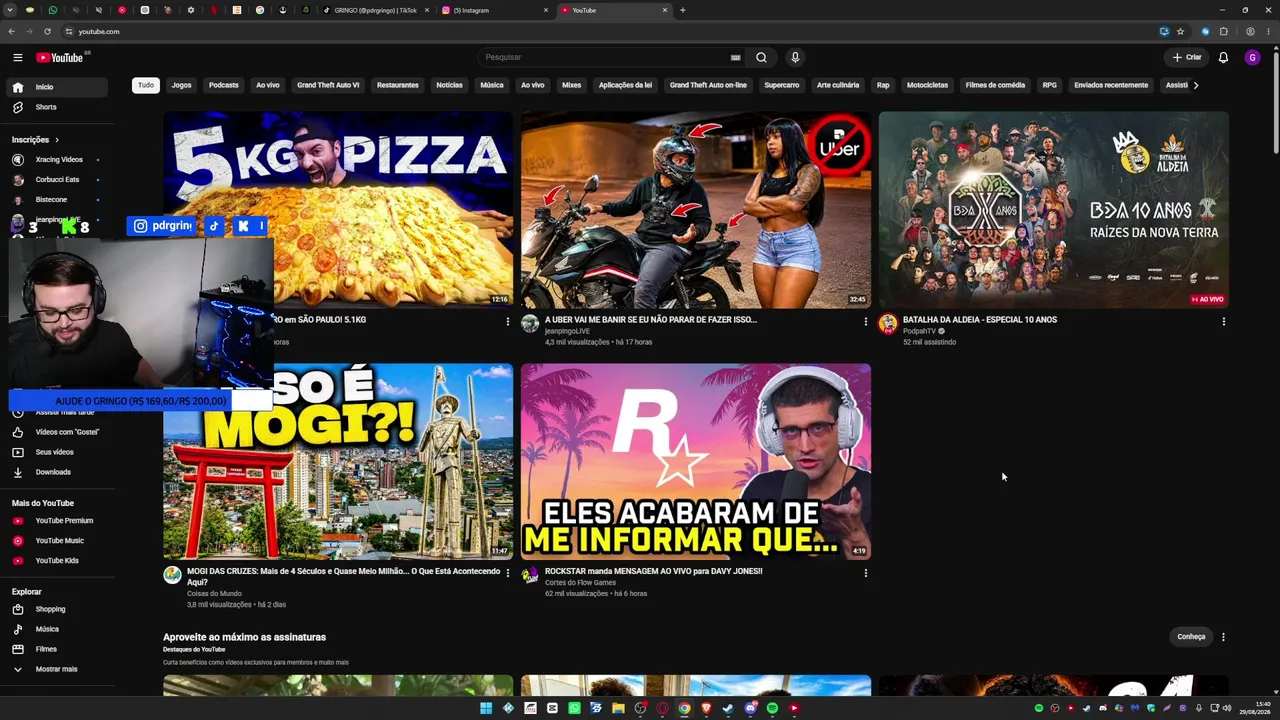Open Steam from the taskbar
Screen dimensions: 1280x720
728,708
